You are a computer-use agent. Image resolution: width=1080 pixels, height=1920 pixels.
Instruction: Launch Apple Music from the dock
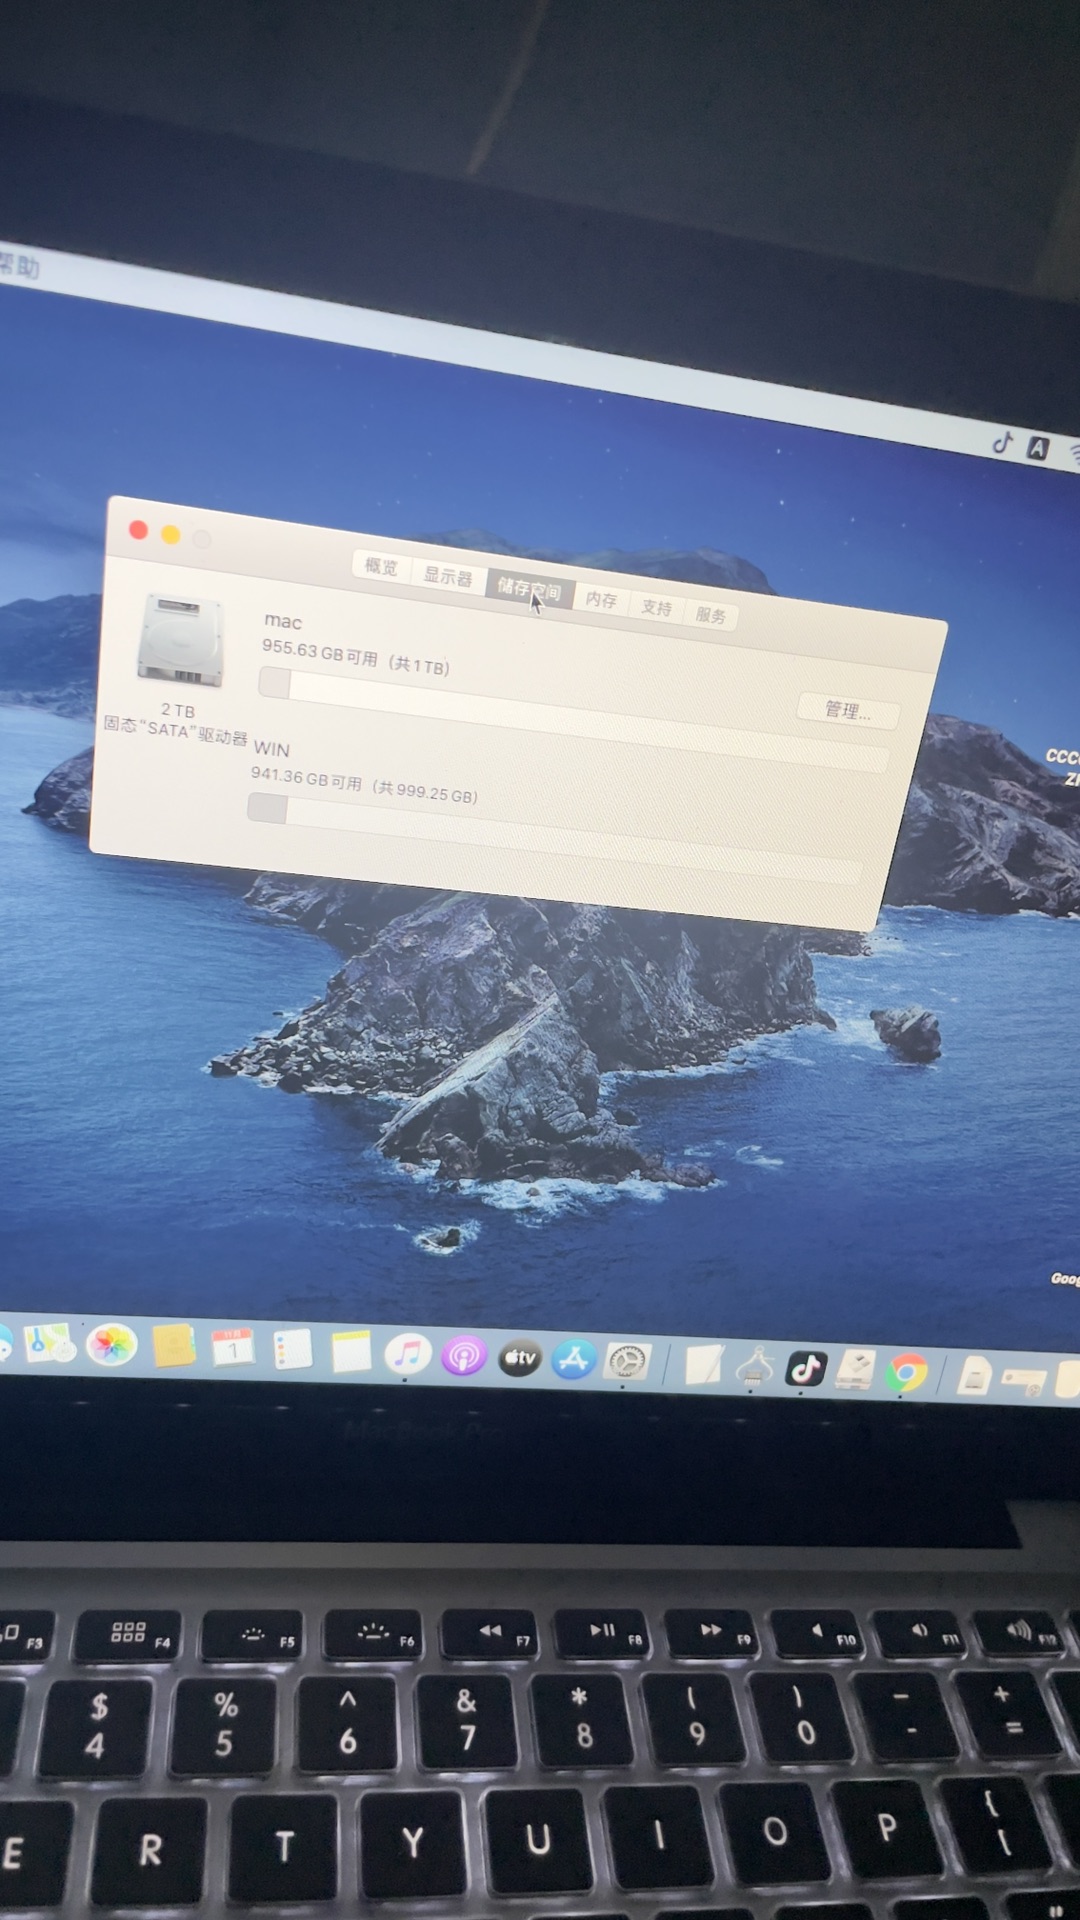pos(407,1355)
